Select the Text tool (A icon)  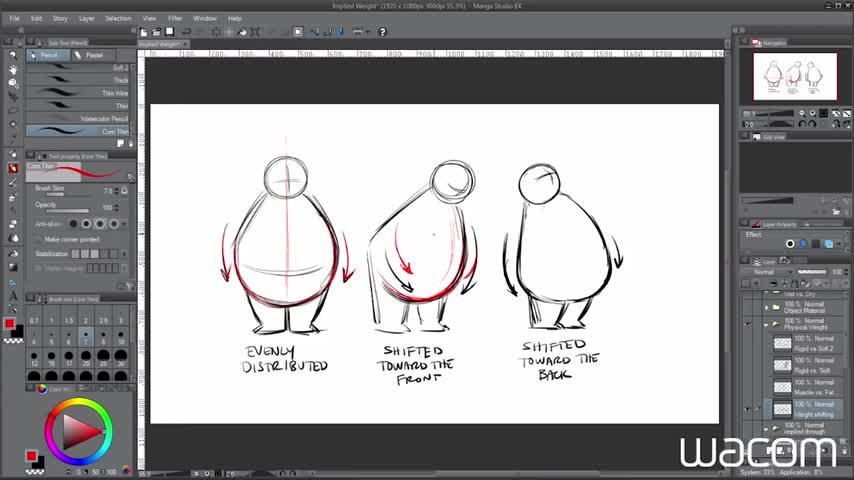click(13, 296)
